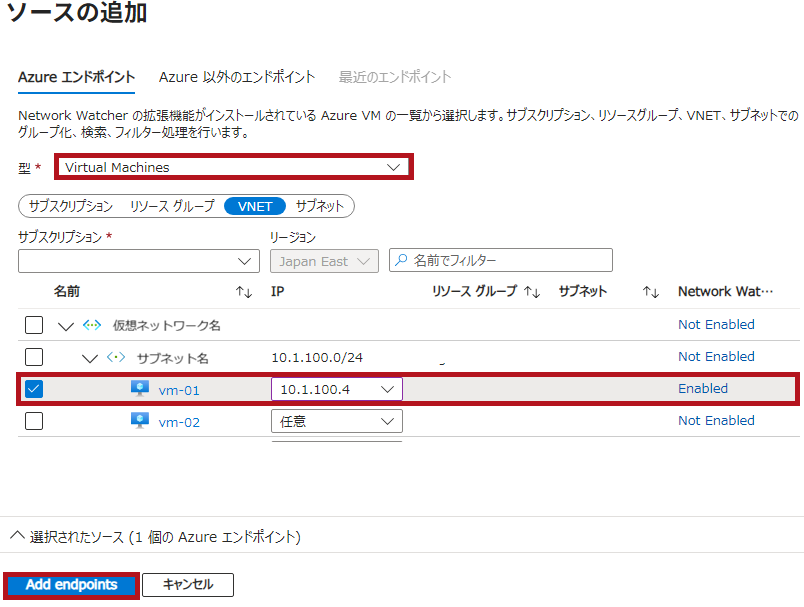Click the IP column header
The height and width of the screenshot is (607, 804).
coord(277,292)
